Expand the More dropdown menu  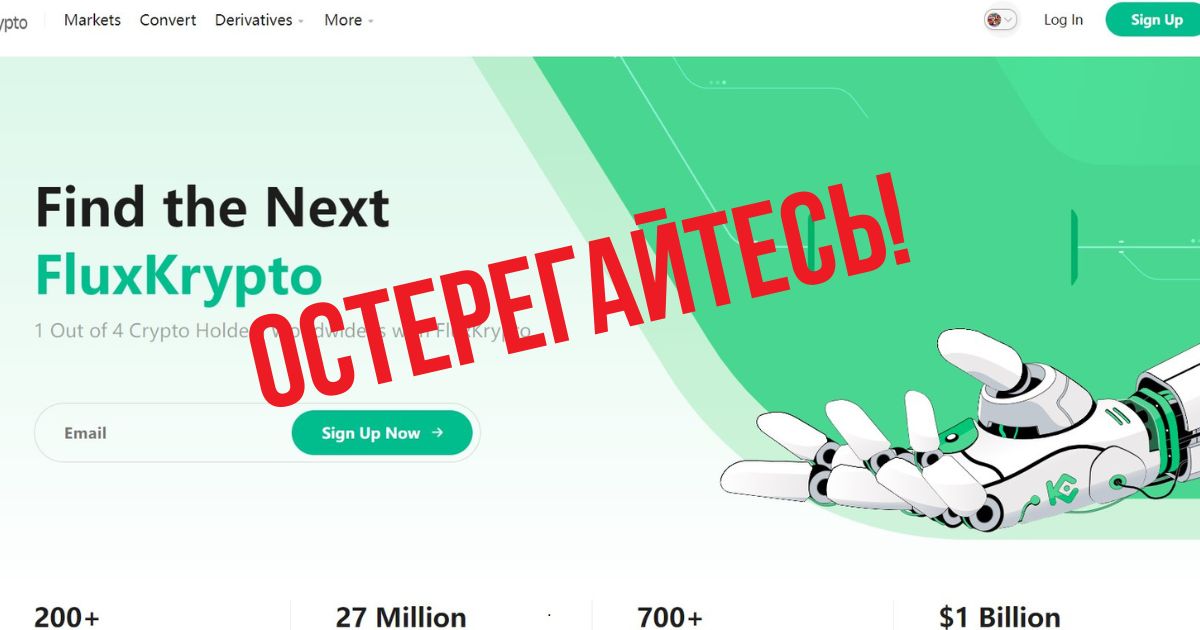click(x=349, y=20)
